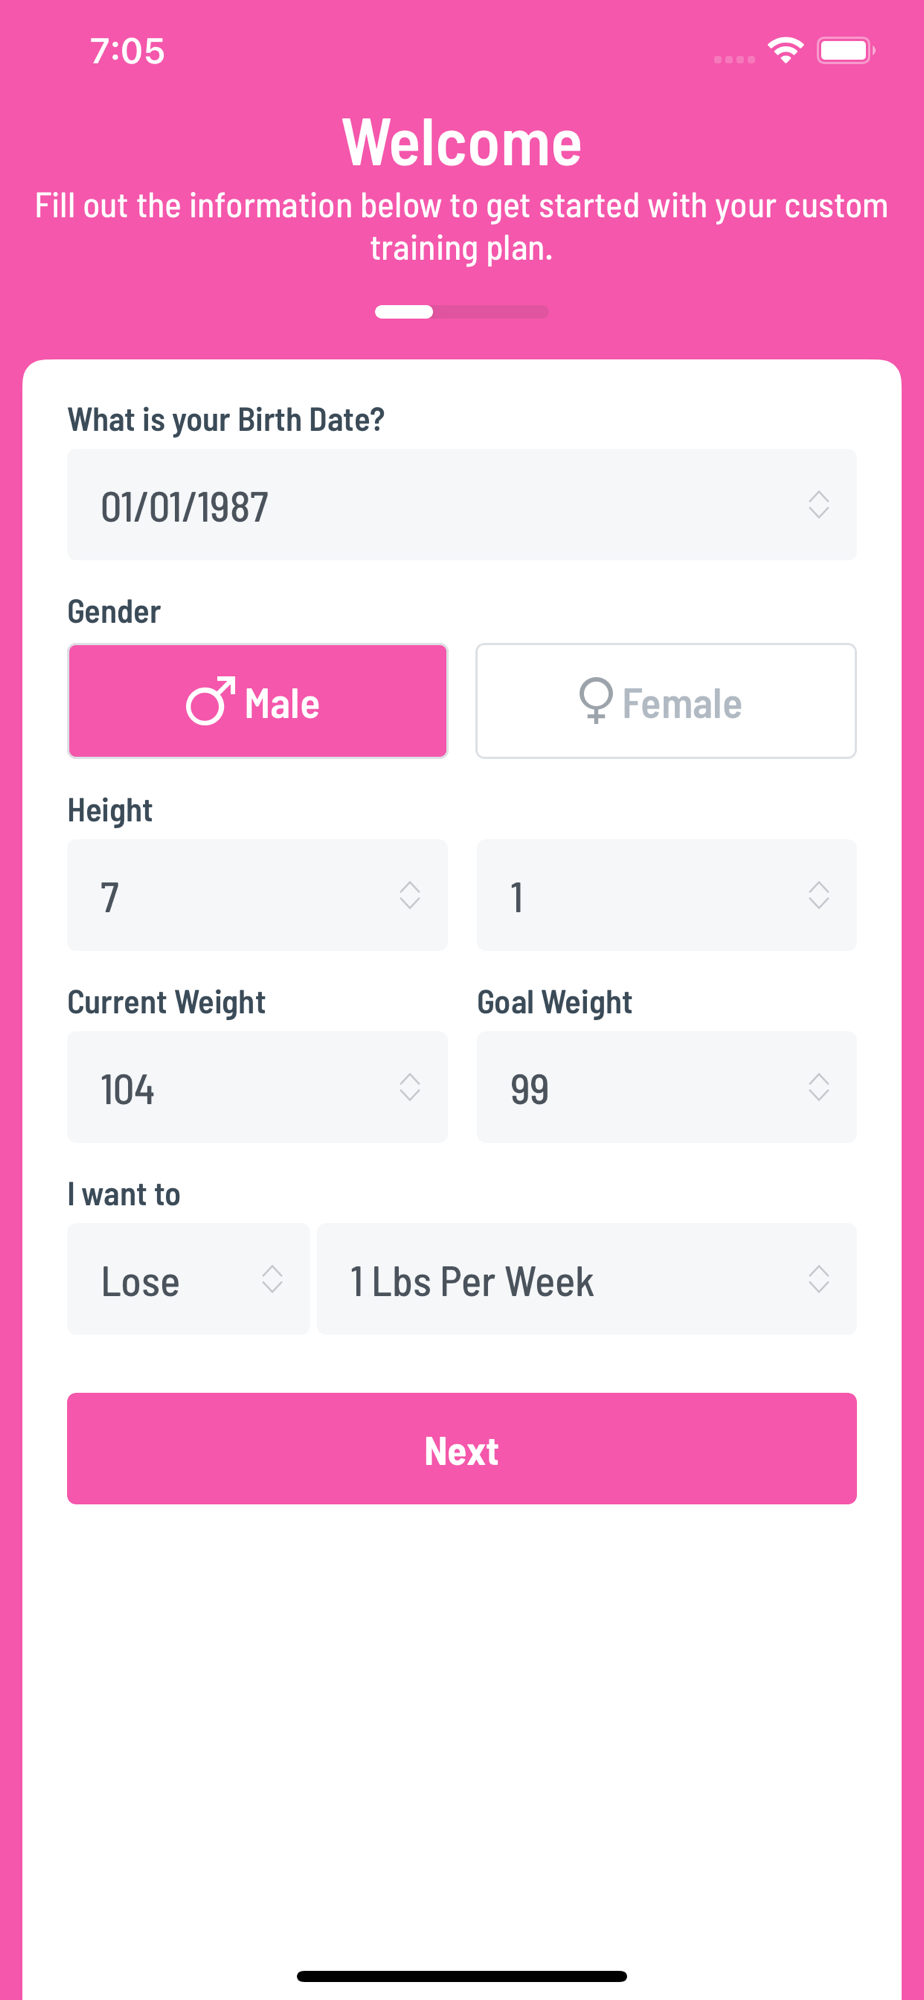The image size is (924, 2000).
Task: Select Female gender option
Action: pos(666,701)
